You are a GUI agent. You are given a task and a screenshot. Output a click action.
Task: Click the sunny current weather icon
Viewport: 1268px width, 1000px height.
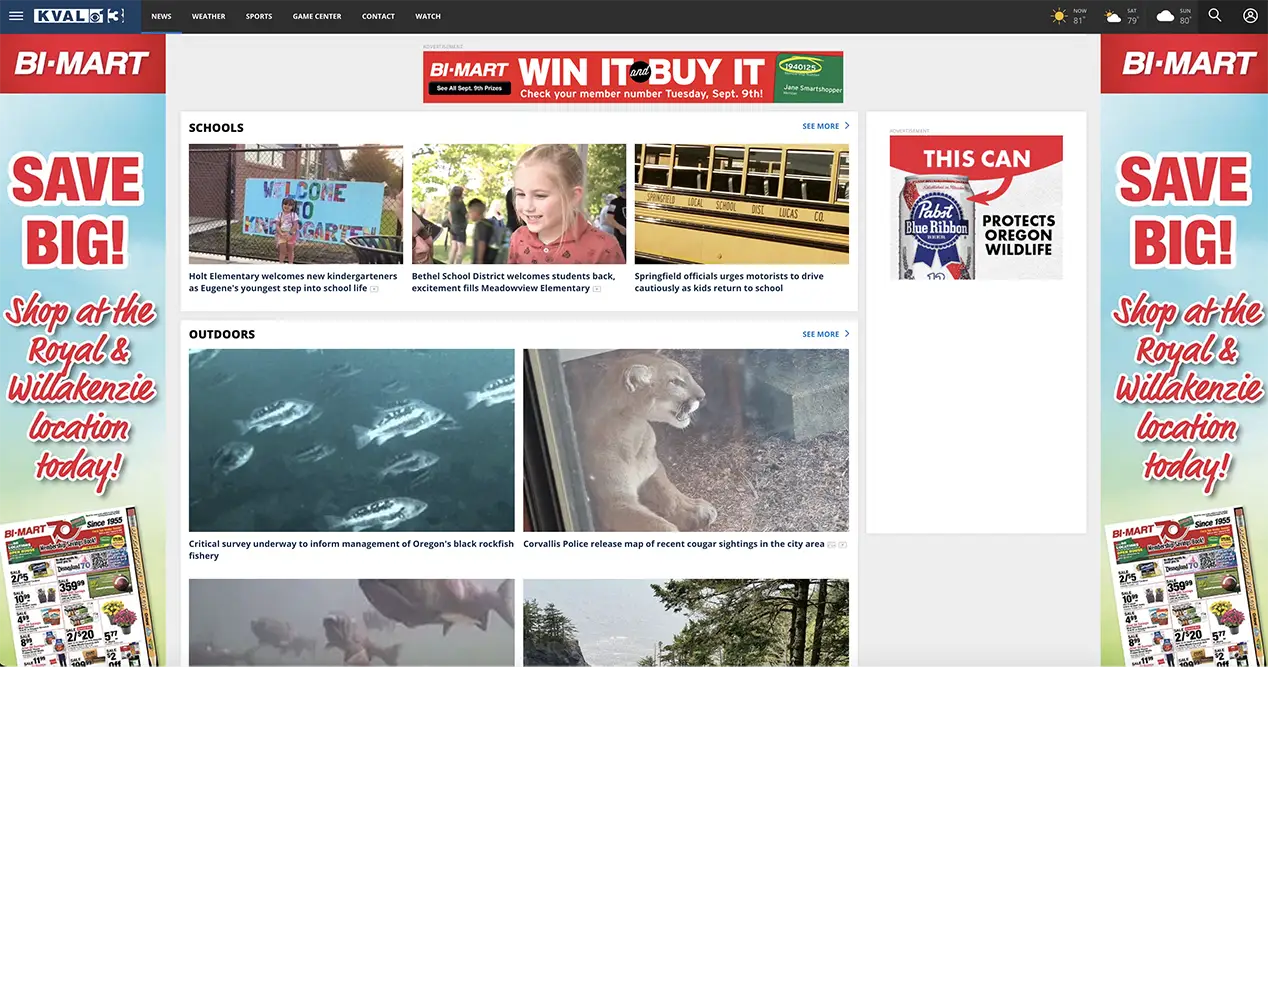1059,16
